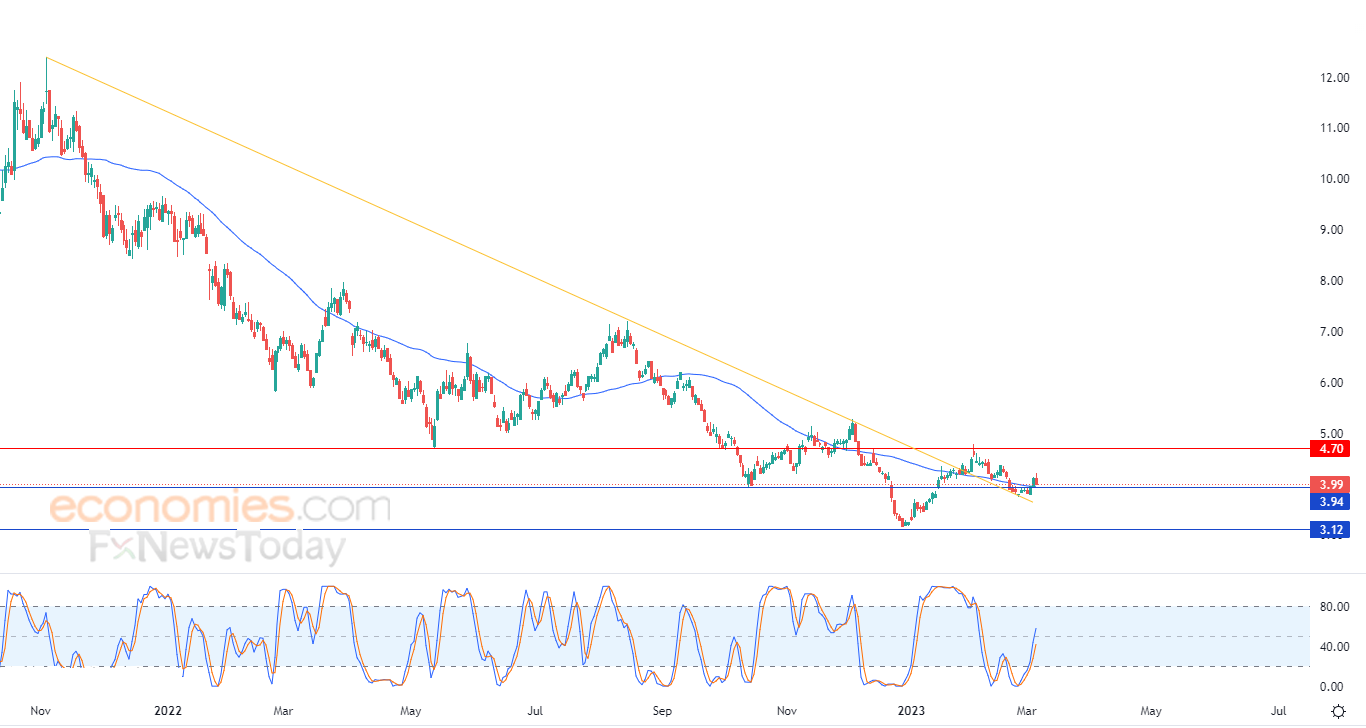Click the 12.00 price axis value
Screen dimensions: 1366x728
tap(1333, 77)
